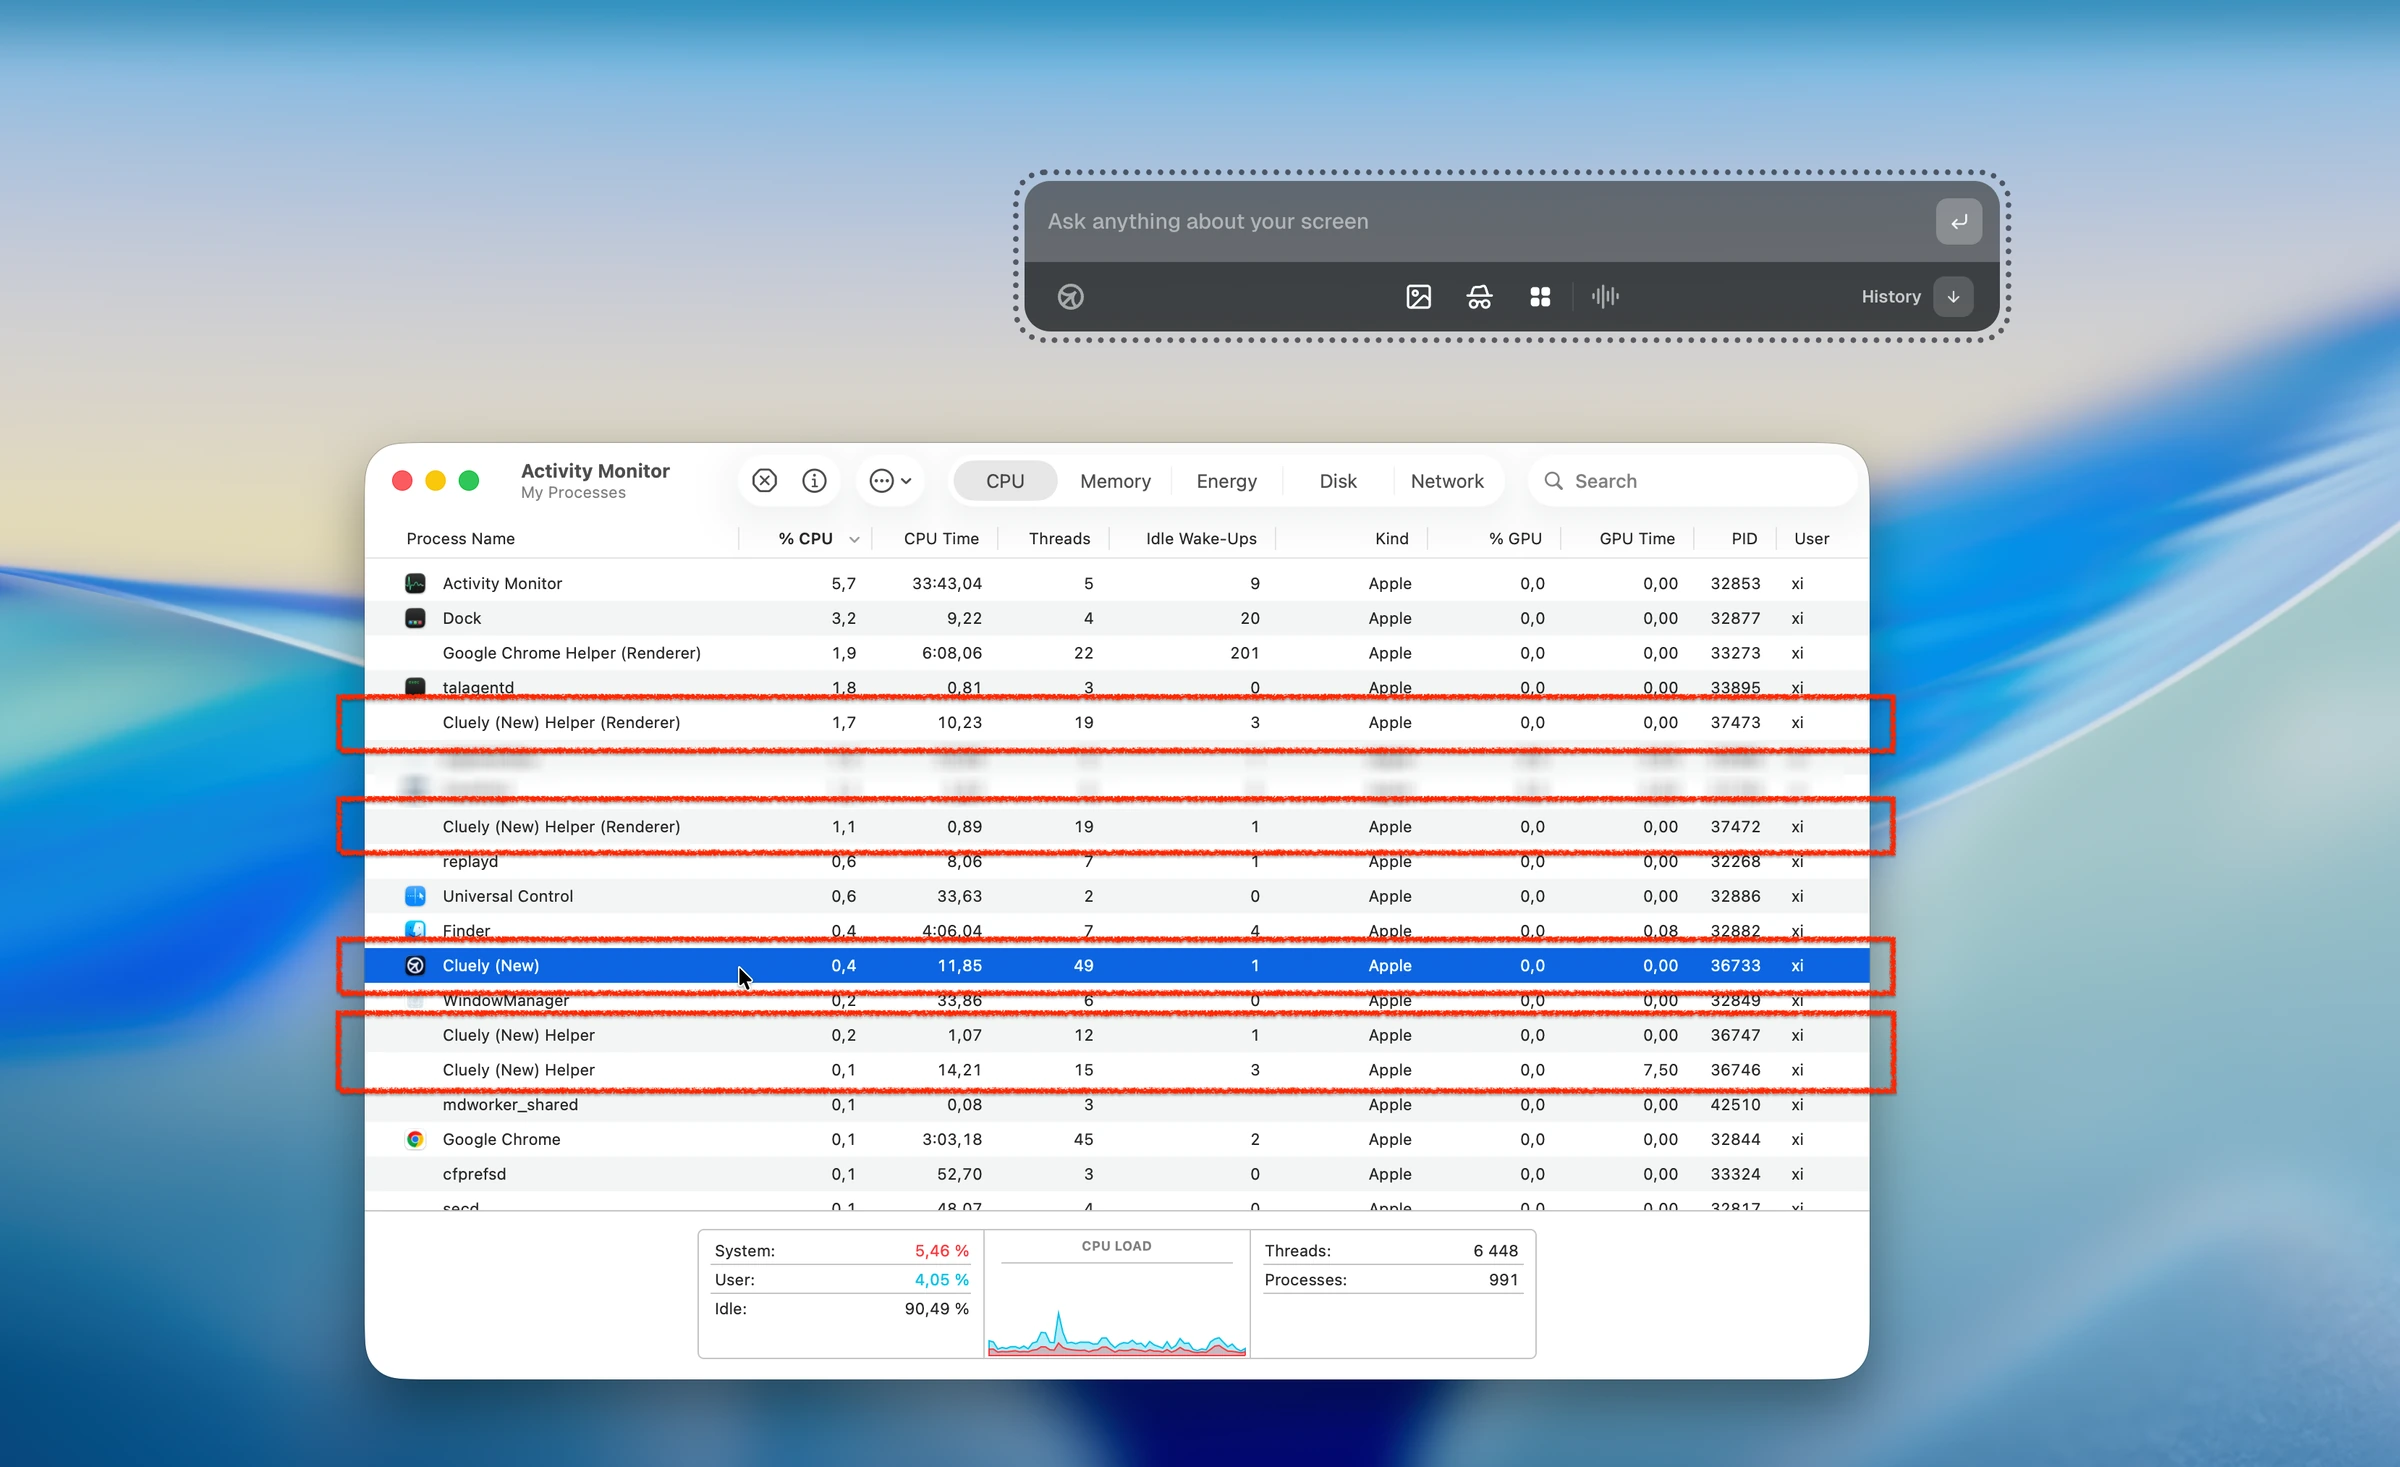Click the Finder process icon
This screenshot has width=2400, height=1467.
pos(415,930)
